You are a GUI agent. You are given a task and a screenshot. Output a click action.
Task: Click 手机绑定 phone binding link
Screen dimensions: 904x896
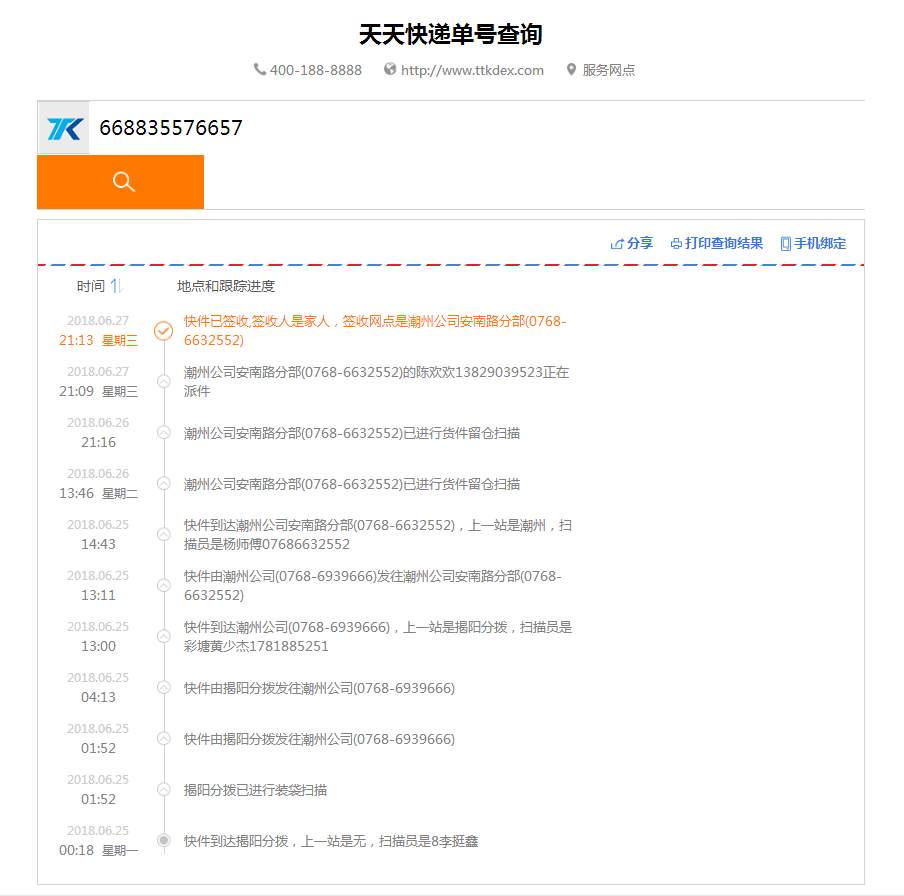point(820,243)
